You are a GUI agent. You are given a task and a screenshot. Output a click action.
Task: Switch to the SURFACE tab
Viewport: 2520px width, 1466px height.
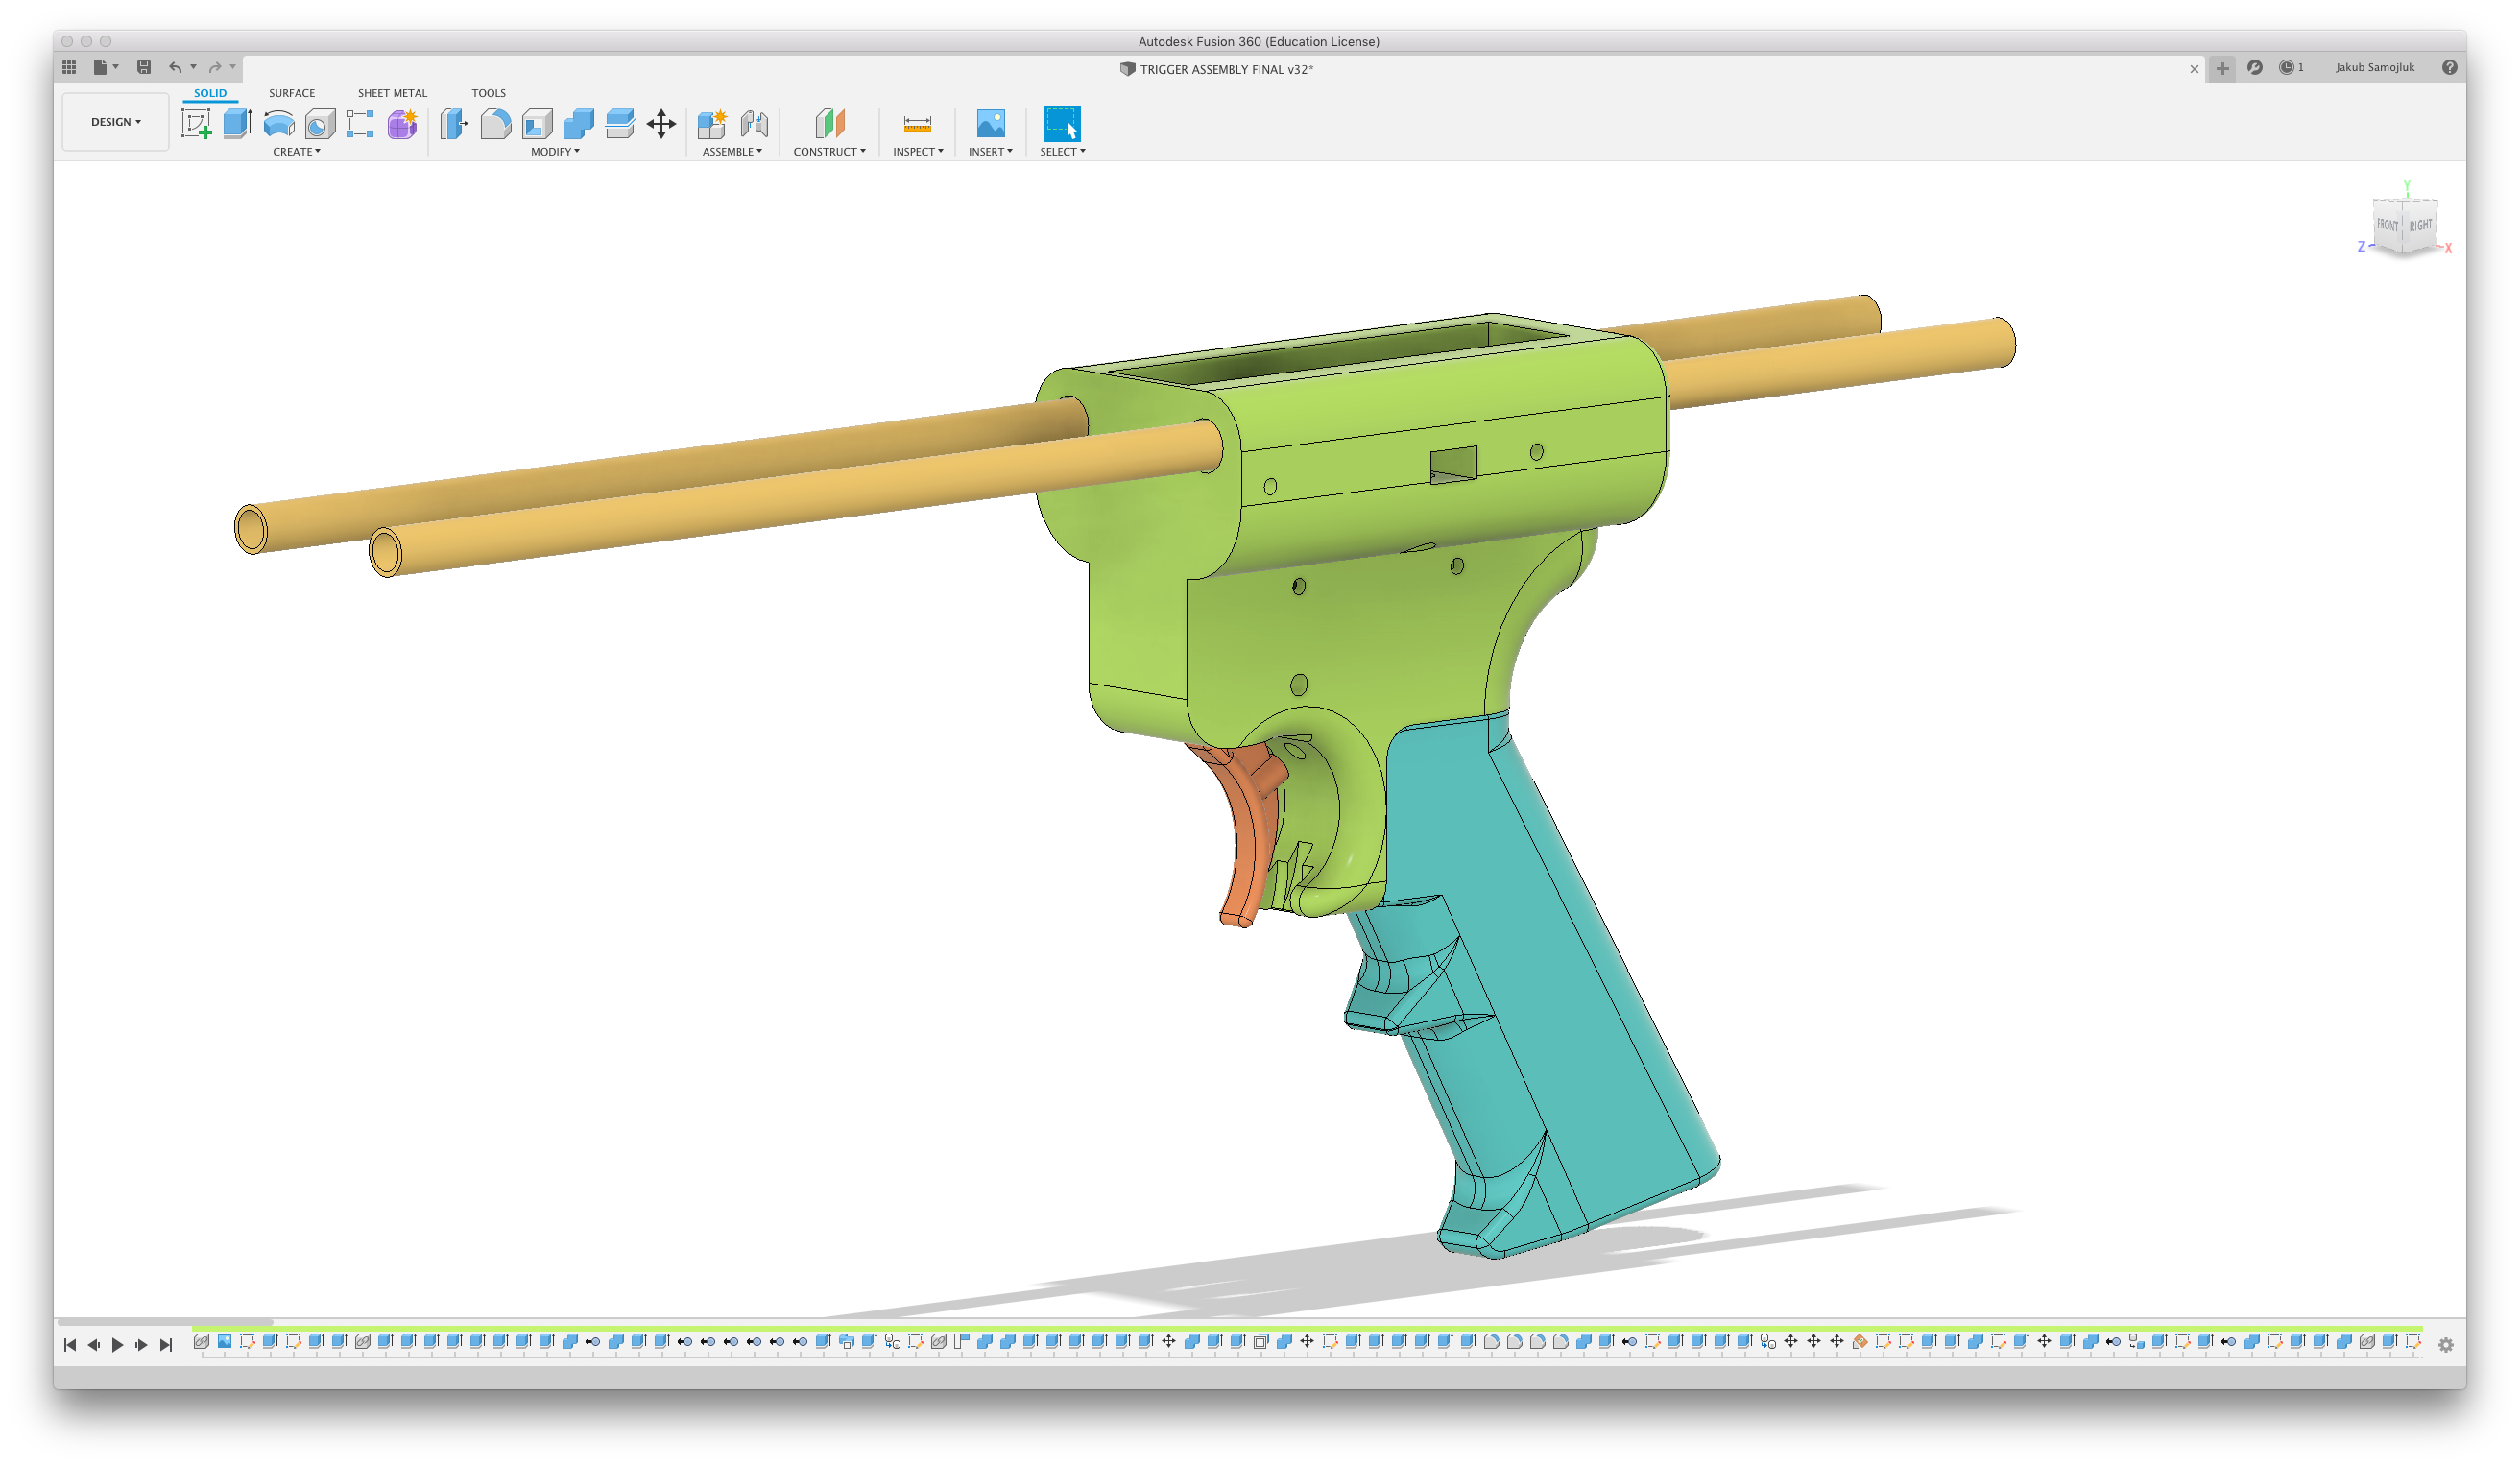point(291,93)
